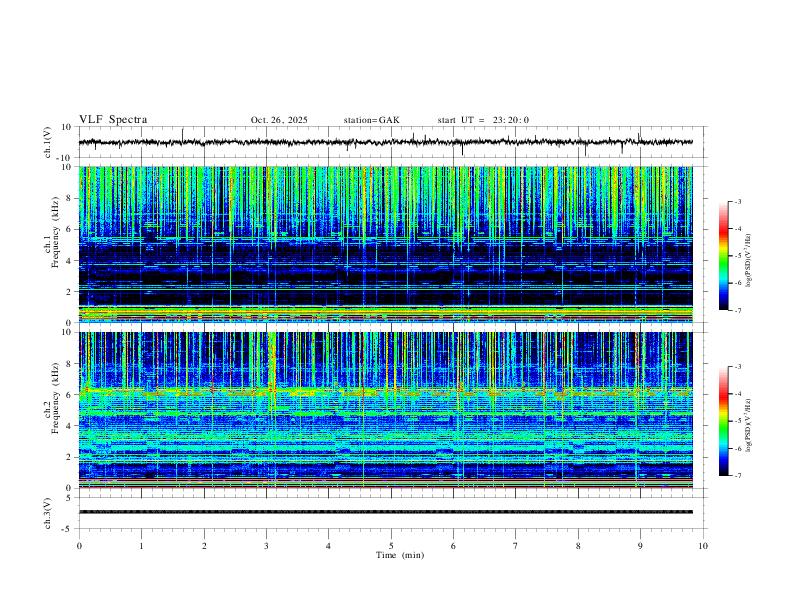The height and width of the screenshot is (612, 792).
Task: Click the "8" kHz tick on ch.1 axis
Action: 69,198
